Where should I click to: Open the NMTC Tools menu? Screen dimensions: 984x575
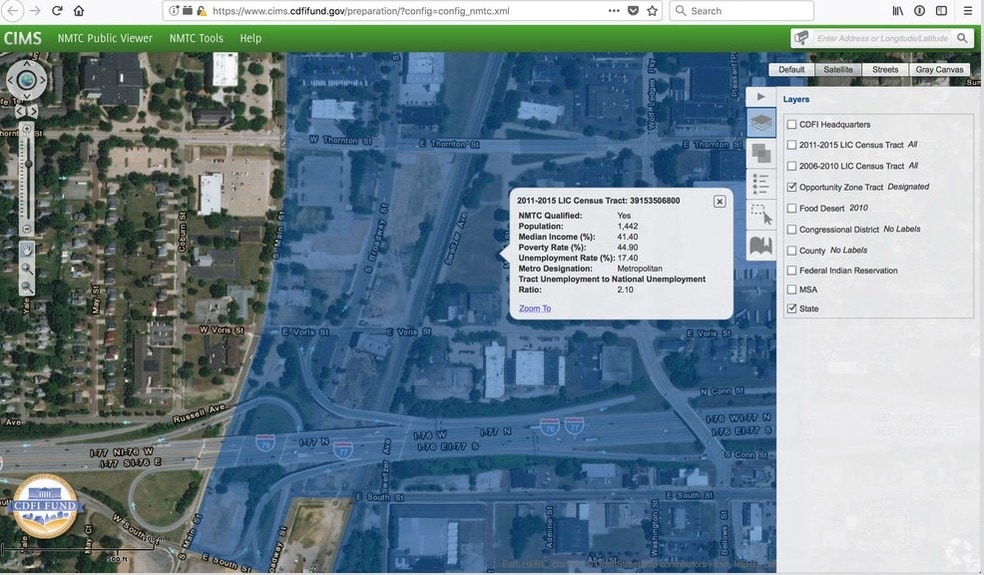pos(196,38)
